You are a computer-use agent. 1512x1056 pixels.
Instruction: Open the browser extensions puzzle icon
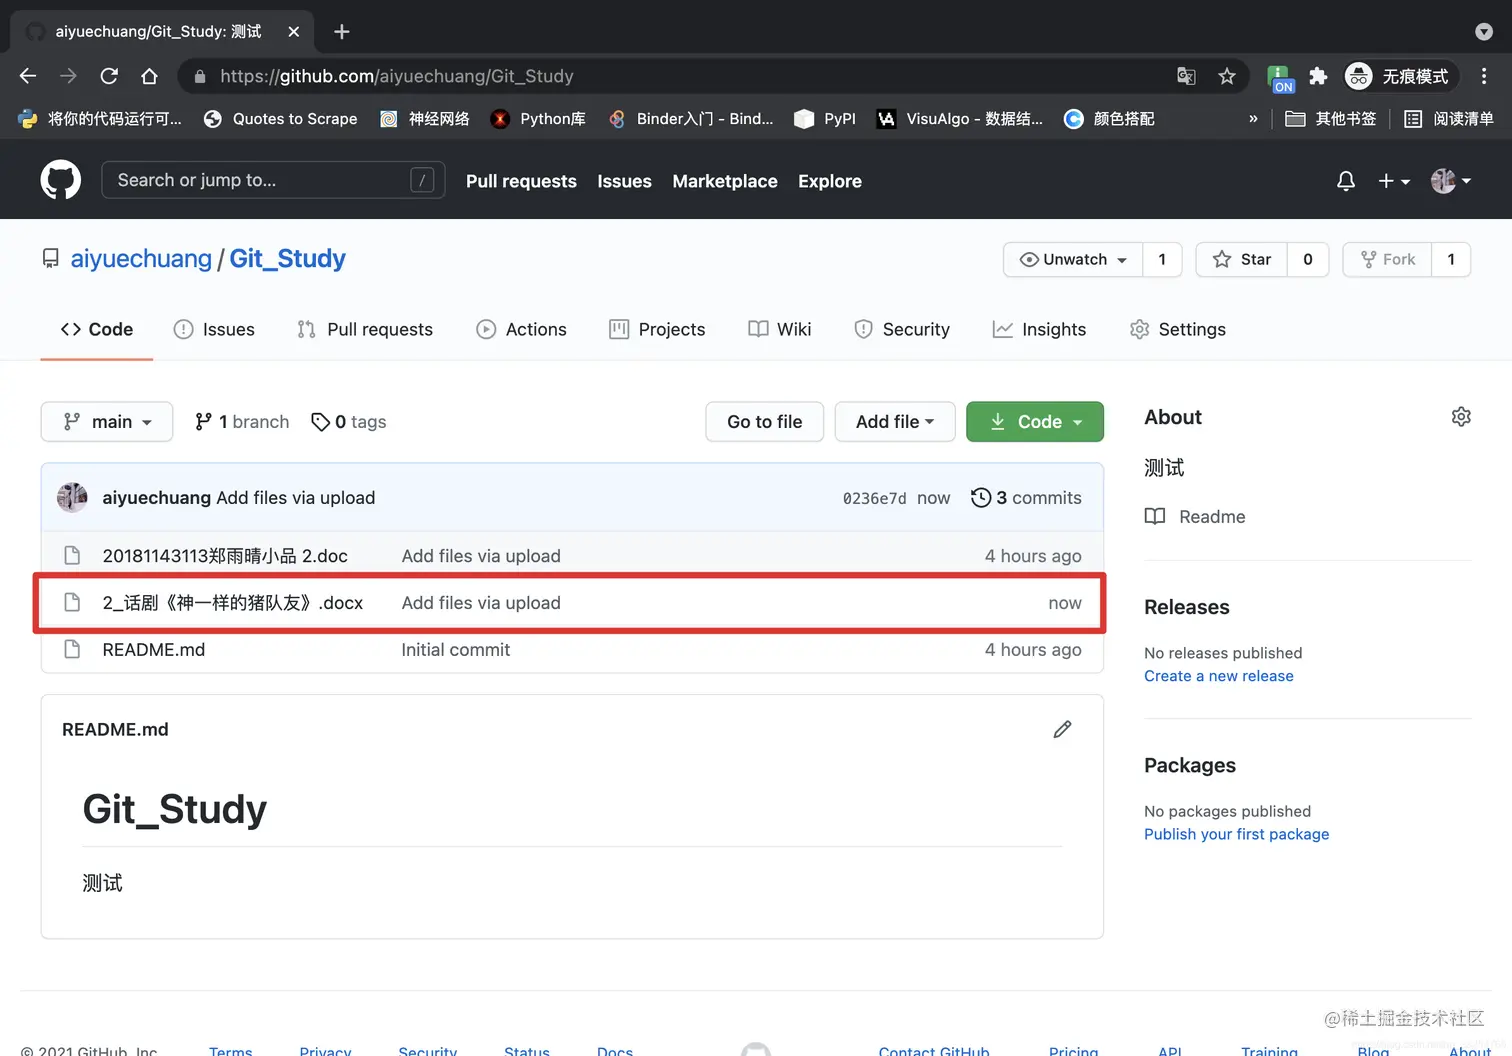click(x=1318, y=76)
